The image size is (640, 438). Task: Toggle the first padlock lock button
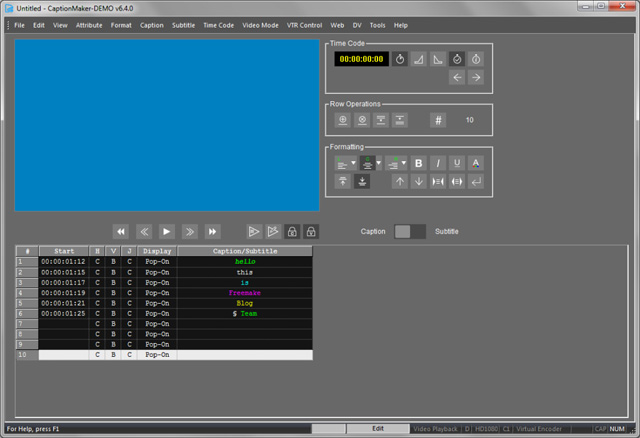click(292, 231)
